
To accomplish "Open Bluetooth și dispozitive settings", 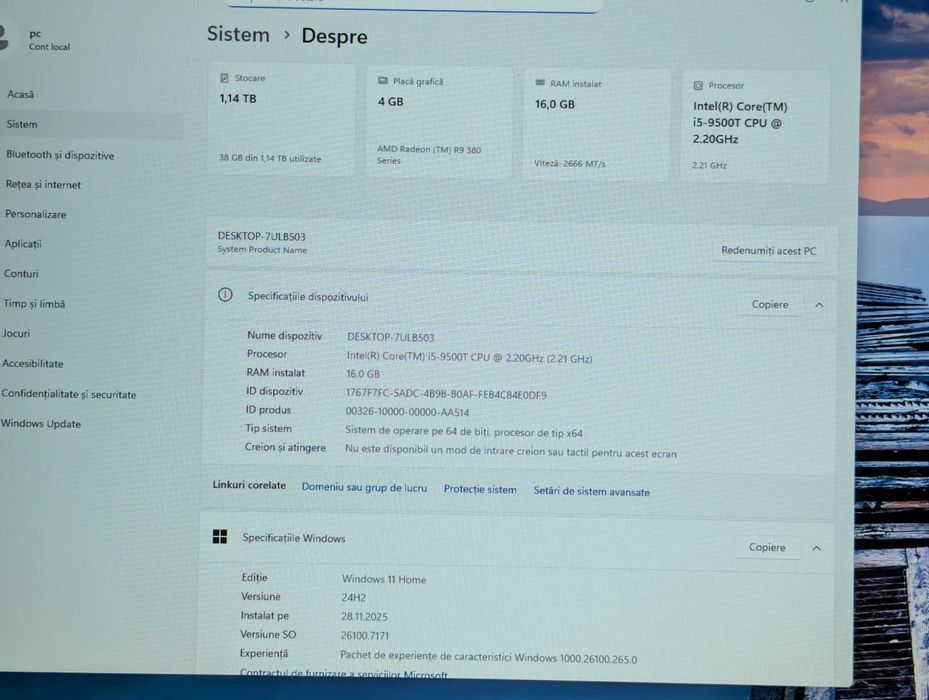I will point(60,155).
